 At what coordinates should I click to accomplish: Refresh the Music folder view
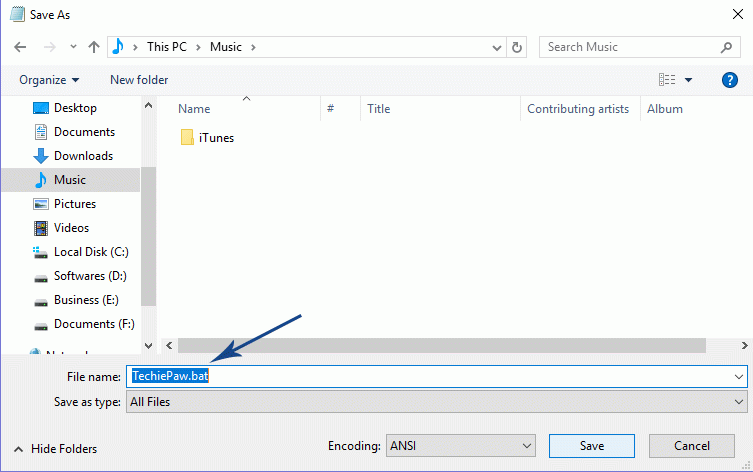point(517,47)
